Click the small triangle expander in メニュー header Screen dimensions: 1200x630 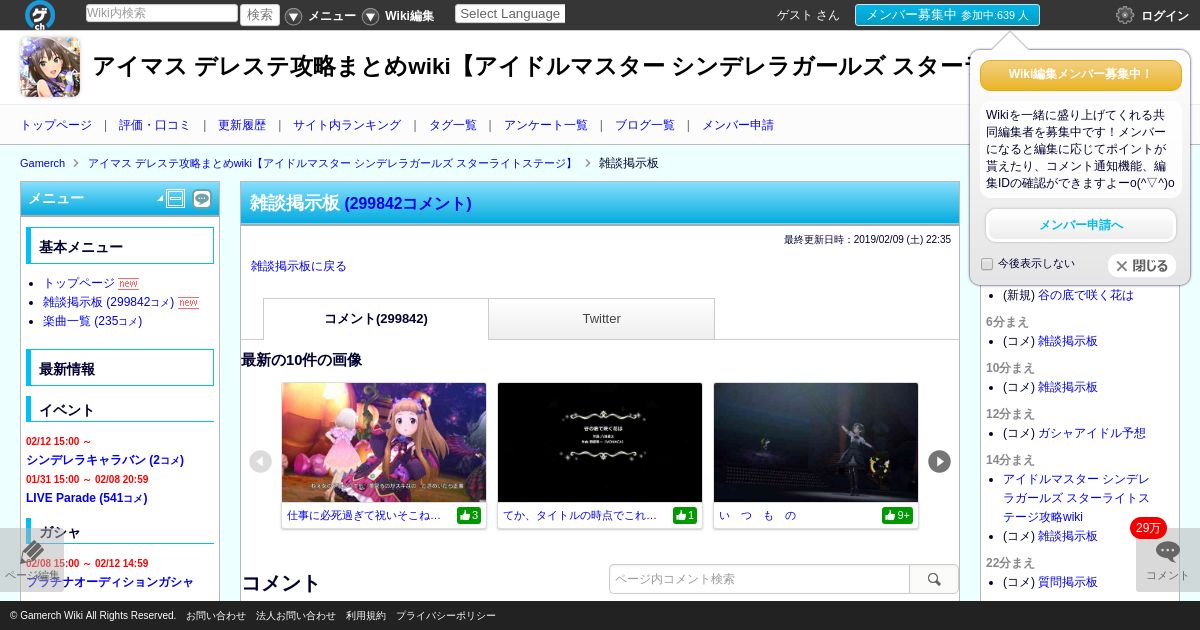(x=160, y=200)
